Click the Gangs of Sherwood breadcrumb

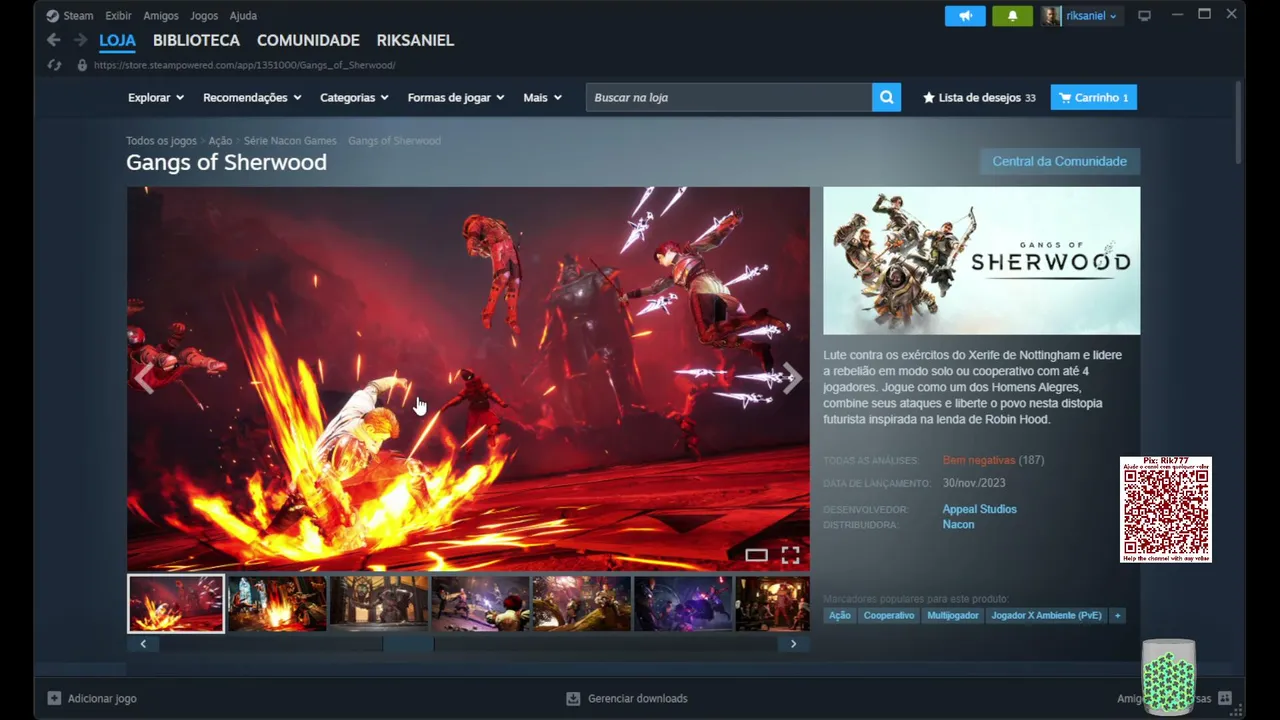(x=394, y=141)
